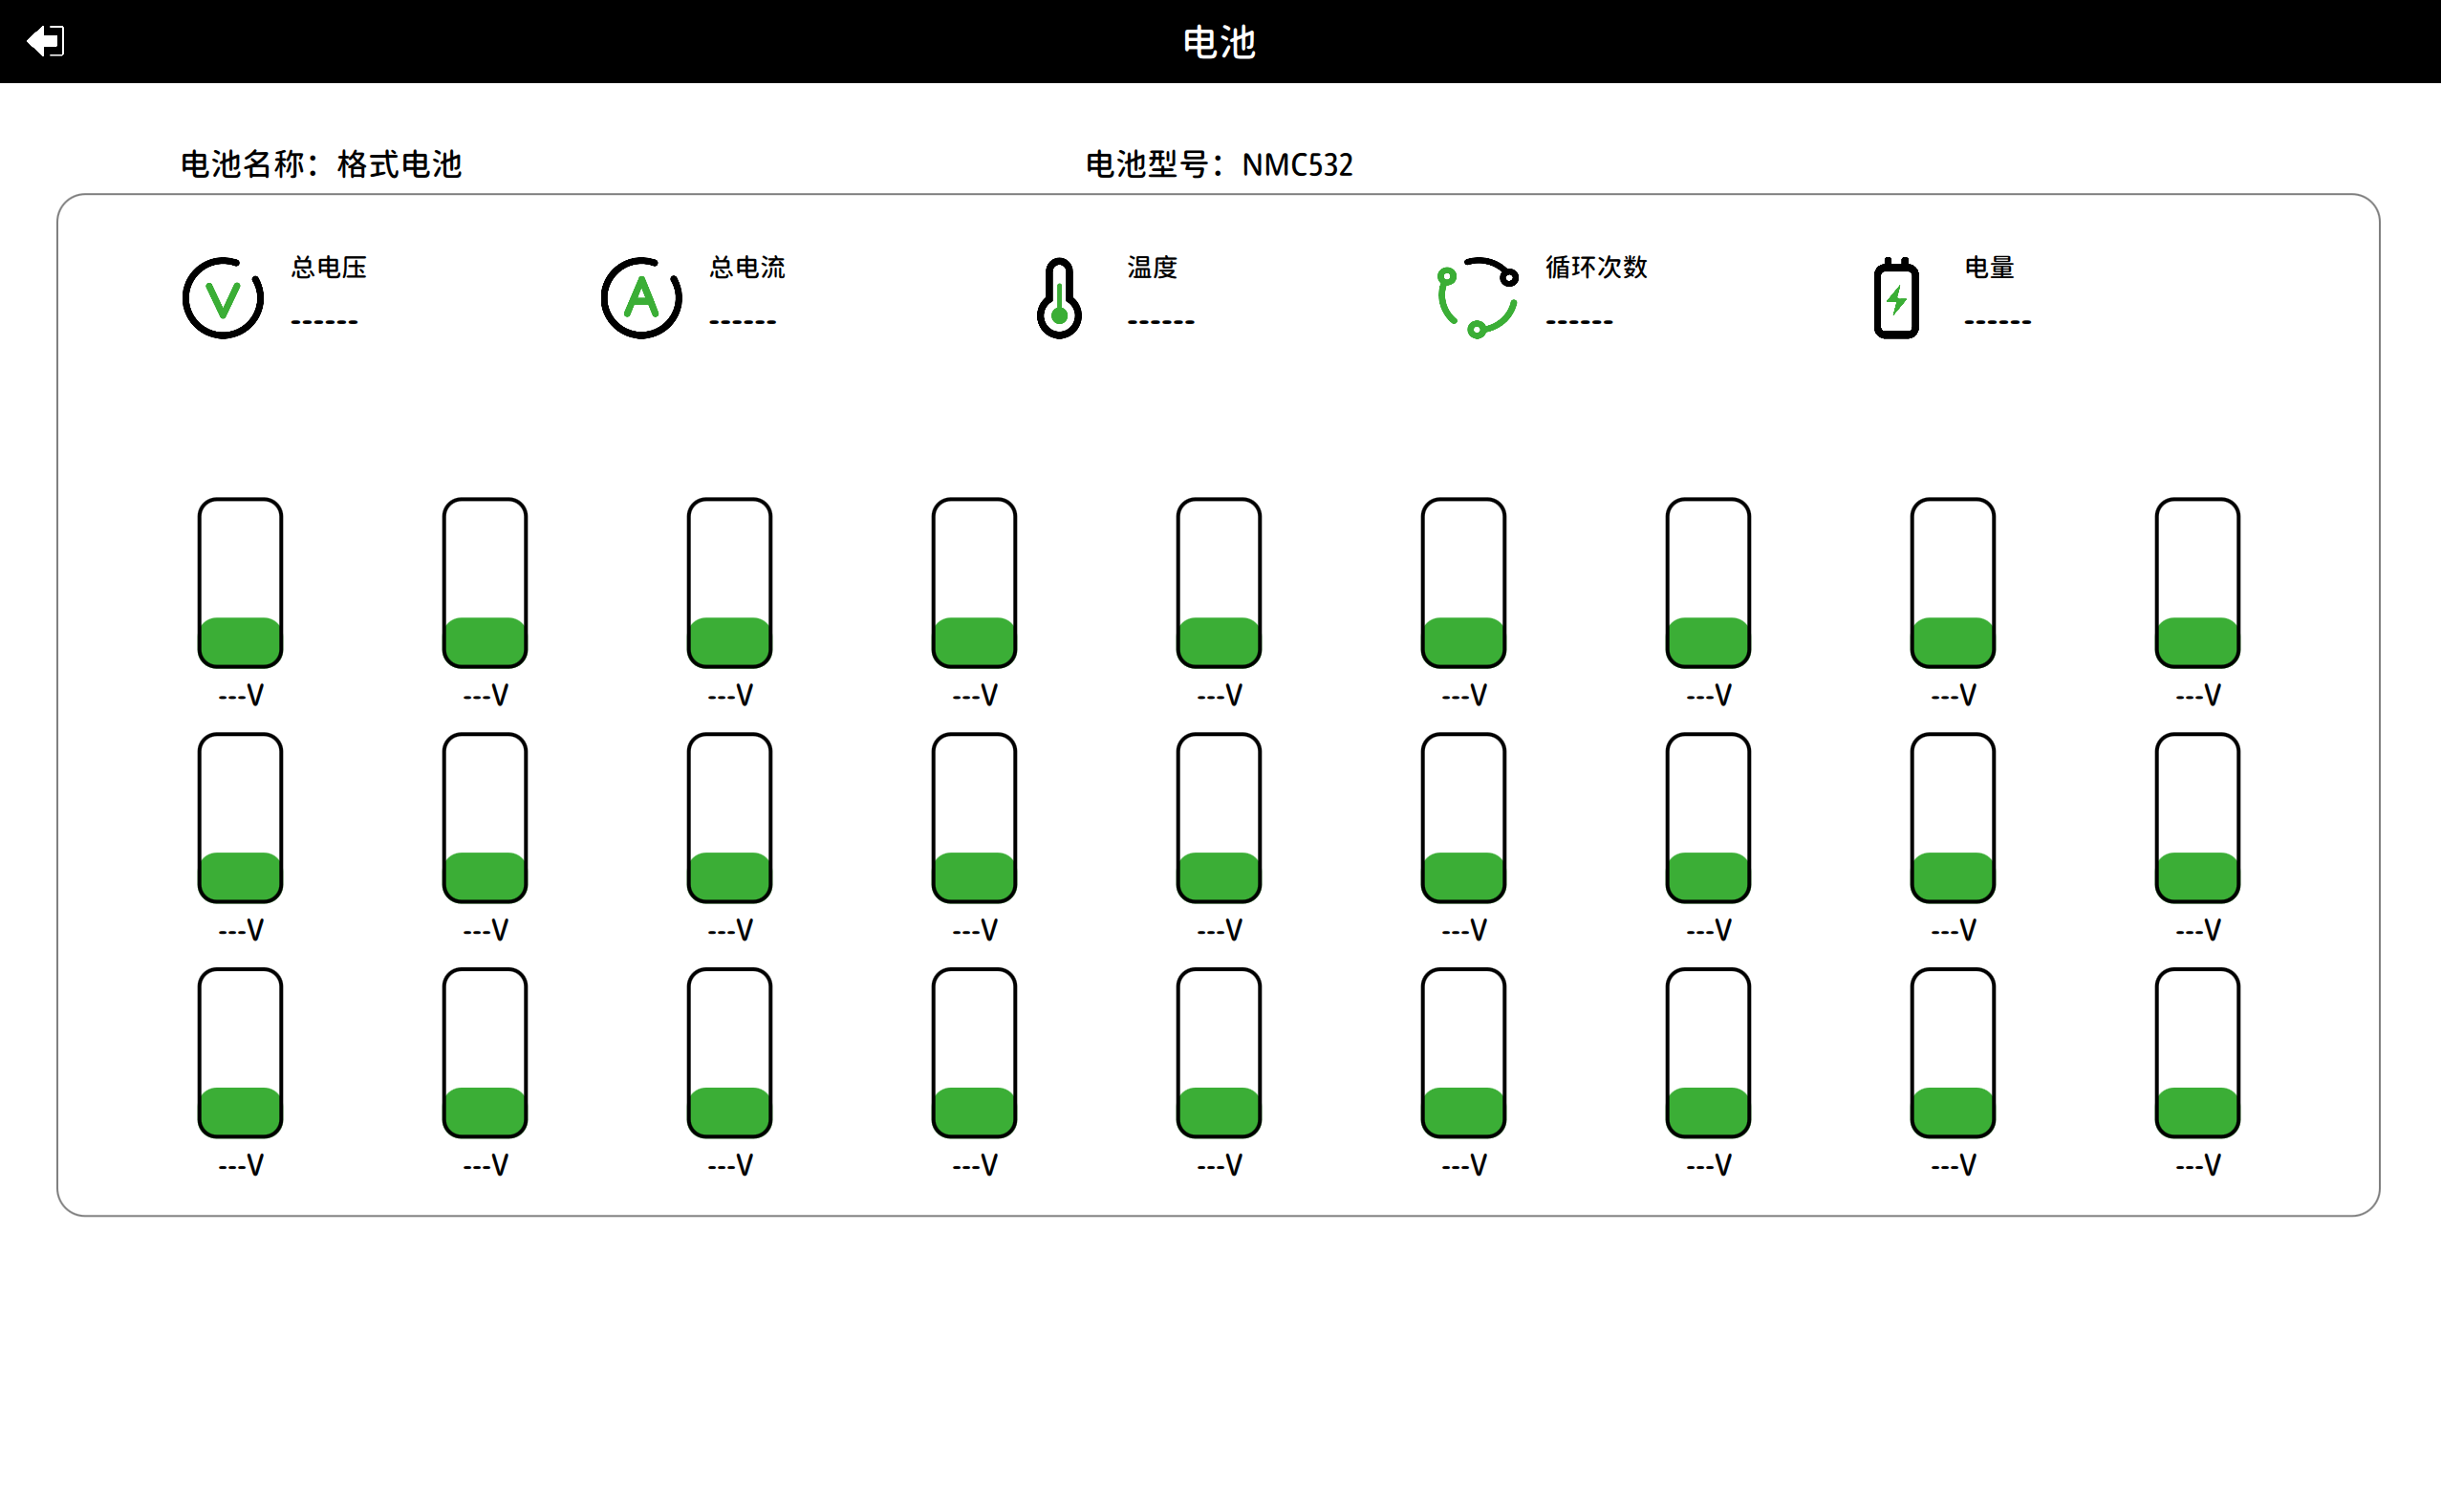Click the total current A icon
This screenshot has width=2441, height=1512.
click(641, 298)
